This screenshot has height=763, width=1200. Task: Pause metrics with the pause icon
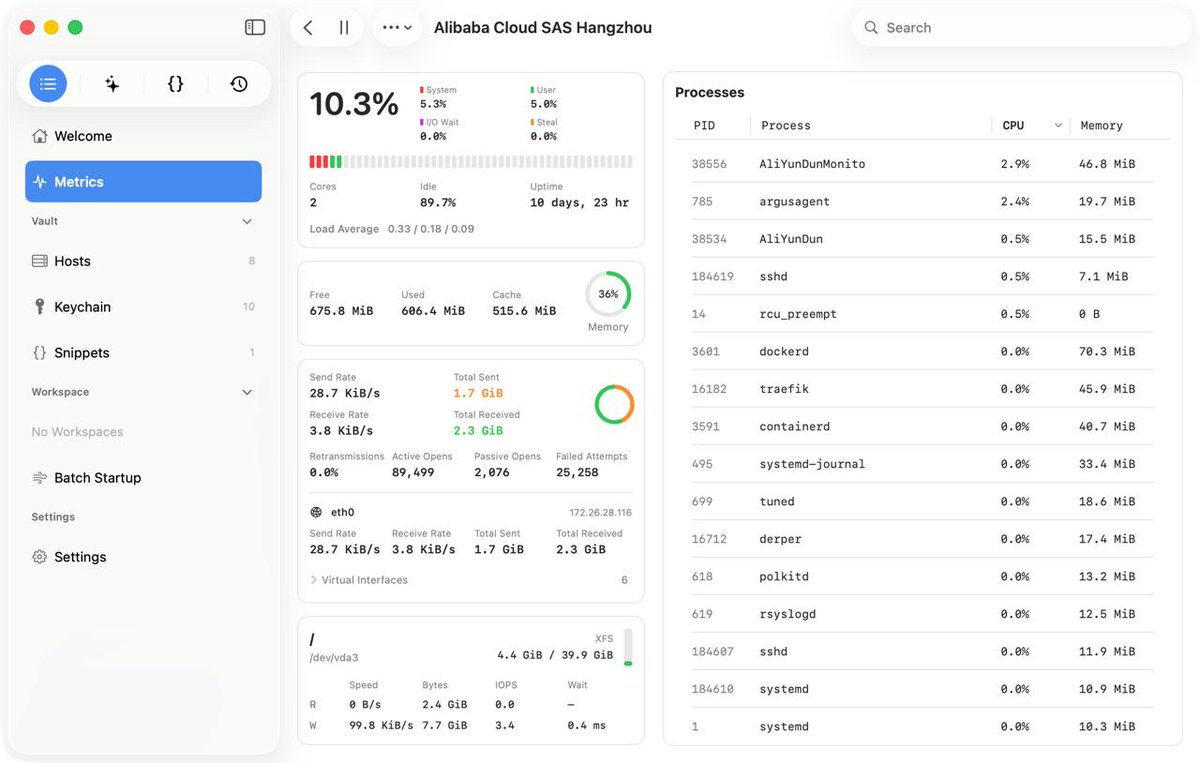tap(344, 28)
